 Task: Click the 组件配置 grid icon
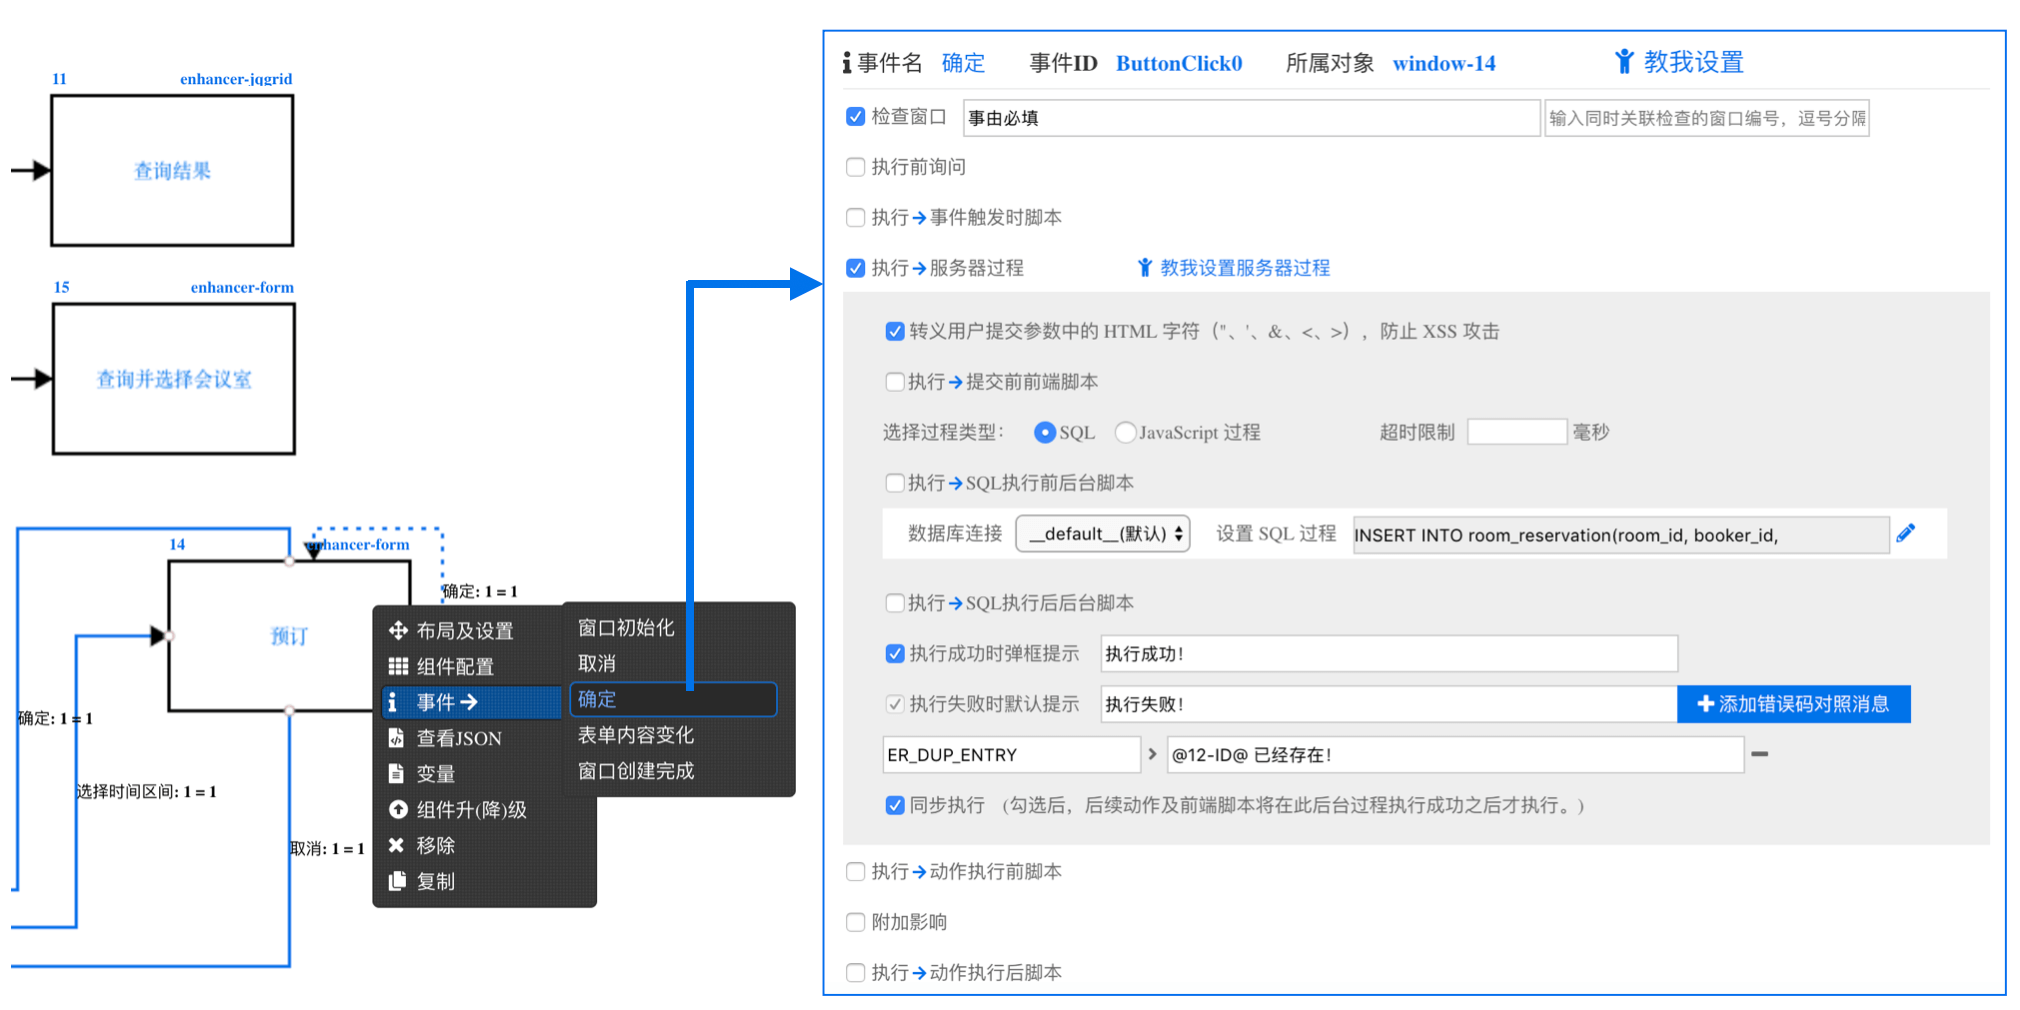click(x=398, y=666)
